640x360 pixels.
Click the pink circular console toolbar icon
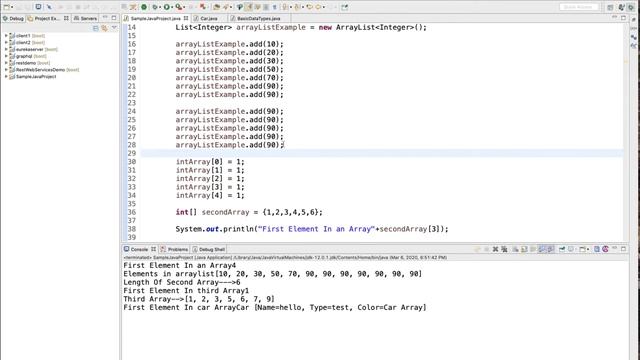pyautogui.click(x=605, y=249)
